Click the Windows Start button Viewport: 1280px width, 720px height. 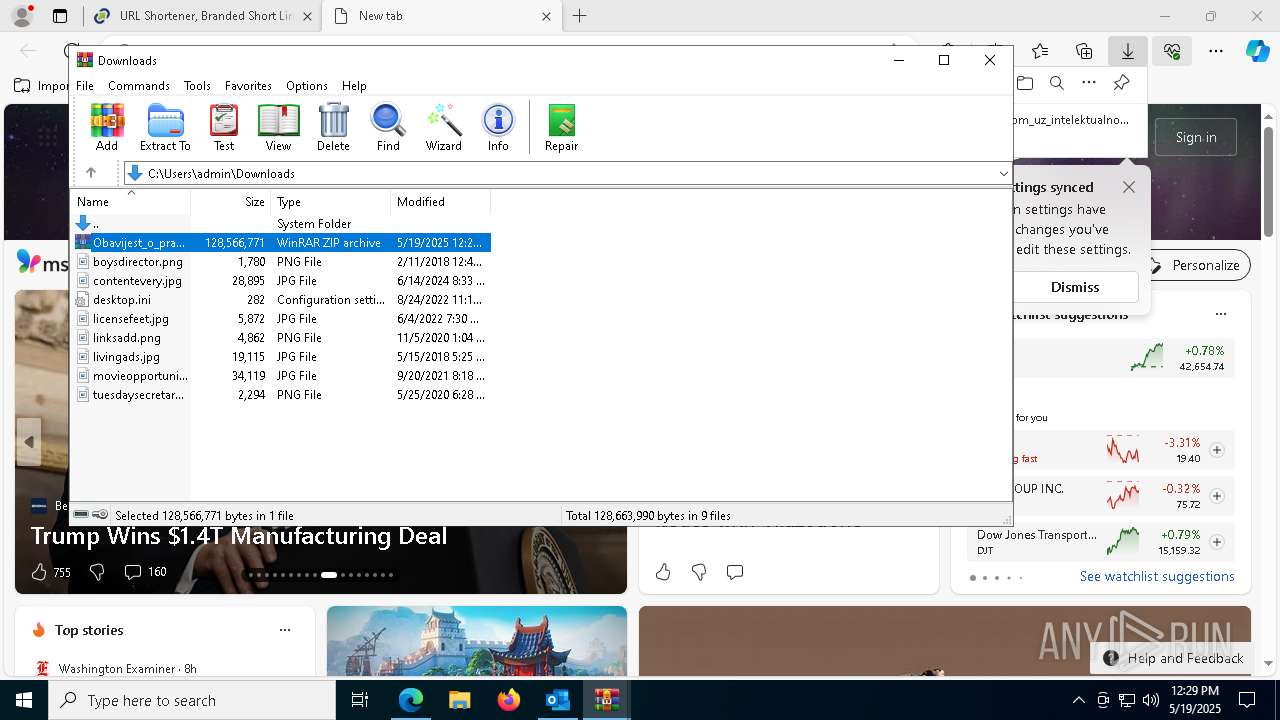click(24, 700)
